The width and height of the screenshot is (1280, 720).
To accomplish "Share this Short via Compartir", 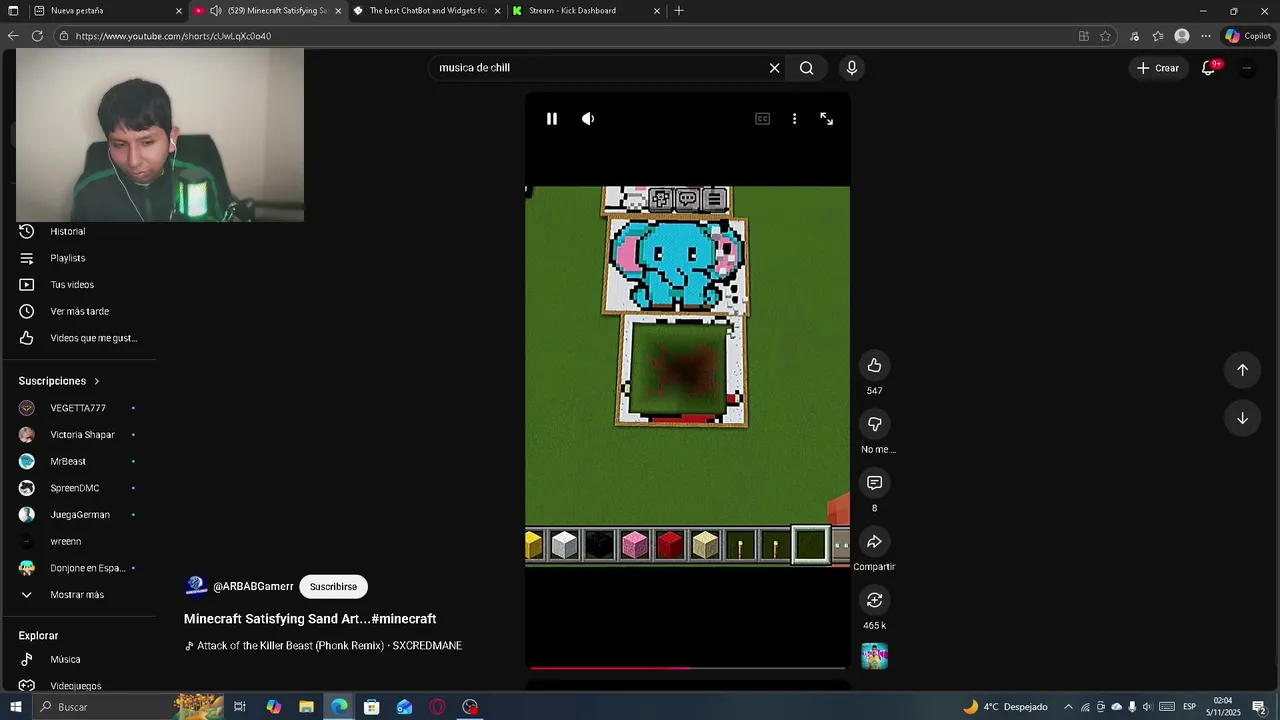I will coord(874,542).
